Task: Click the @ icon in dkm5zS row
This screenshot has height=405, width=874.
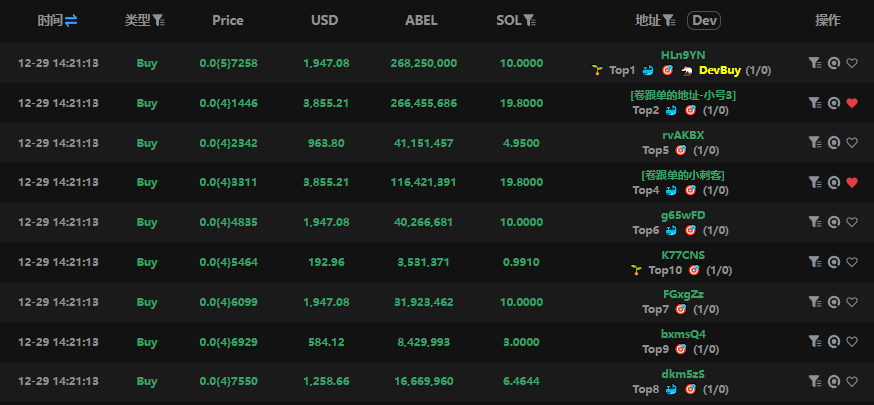Action: coord(833,381)
